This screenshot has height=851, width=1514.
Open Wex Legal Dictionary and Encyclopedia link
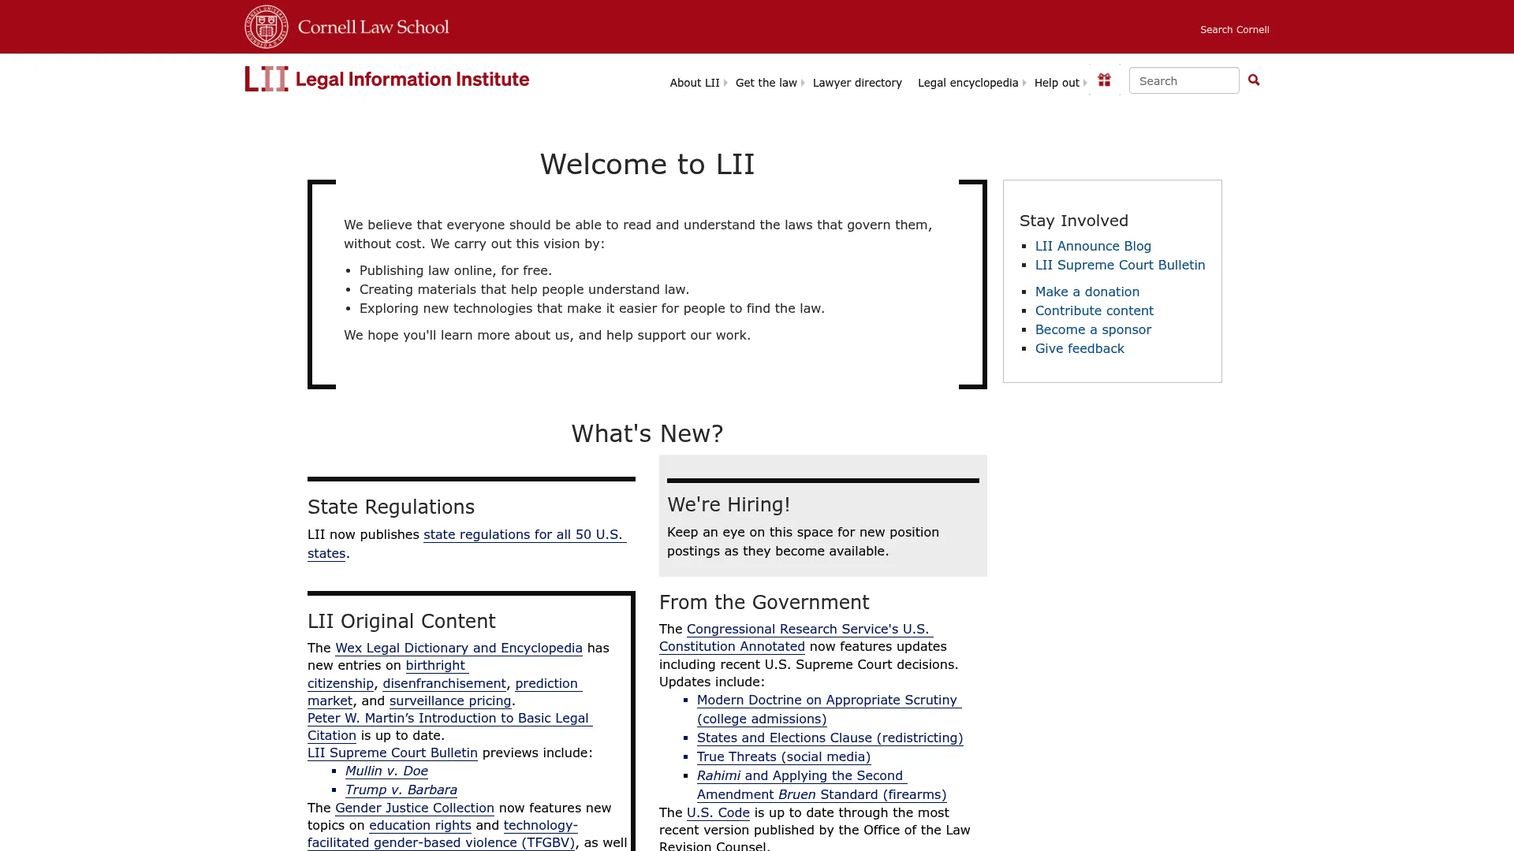[x=459, y=648]
